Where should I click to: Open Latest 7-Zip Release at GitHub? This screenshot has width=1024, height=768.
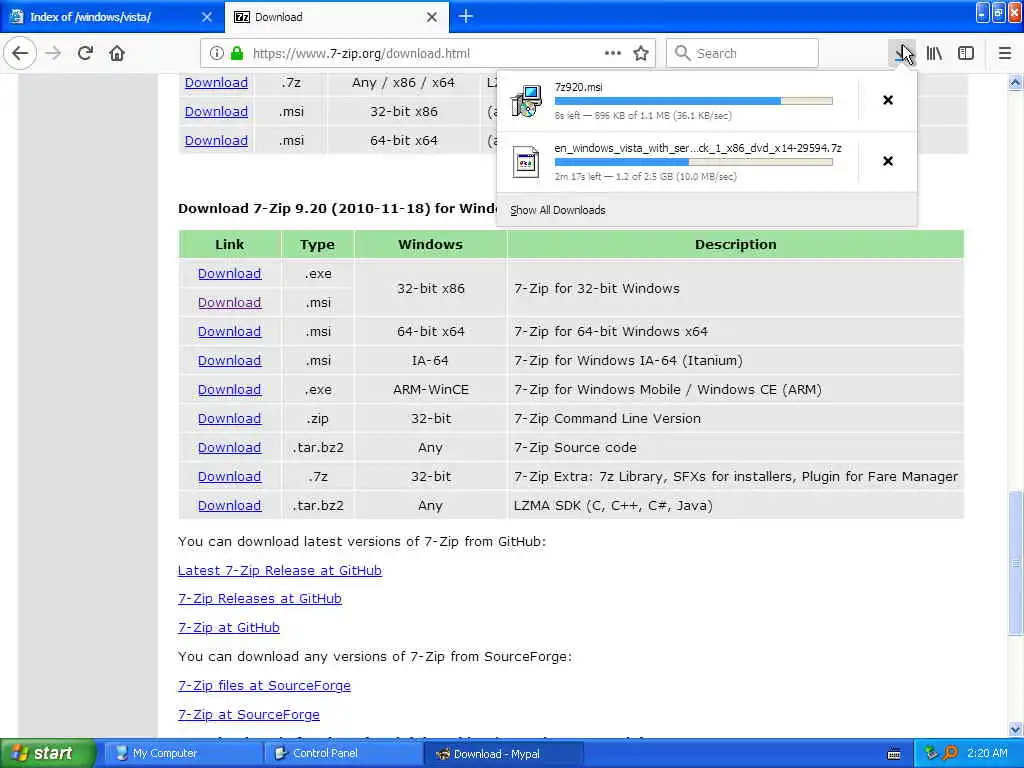(280, 570)
